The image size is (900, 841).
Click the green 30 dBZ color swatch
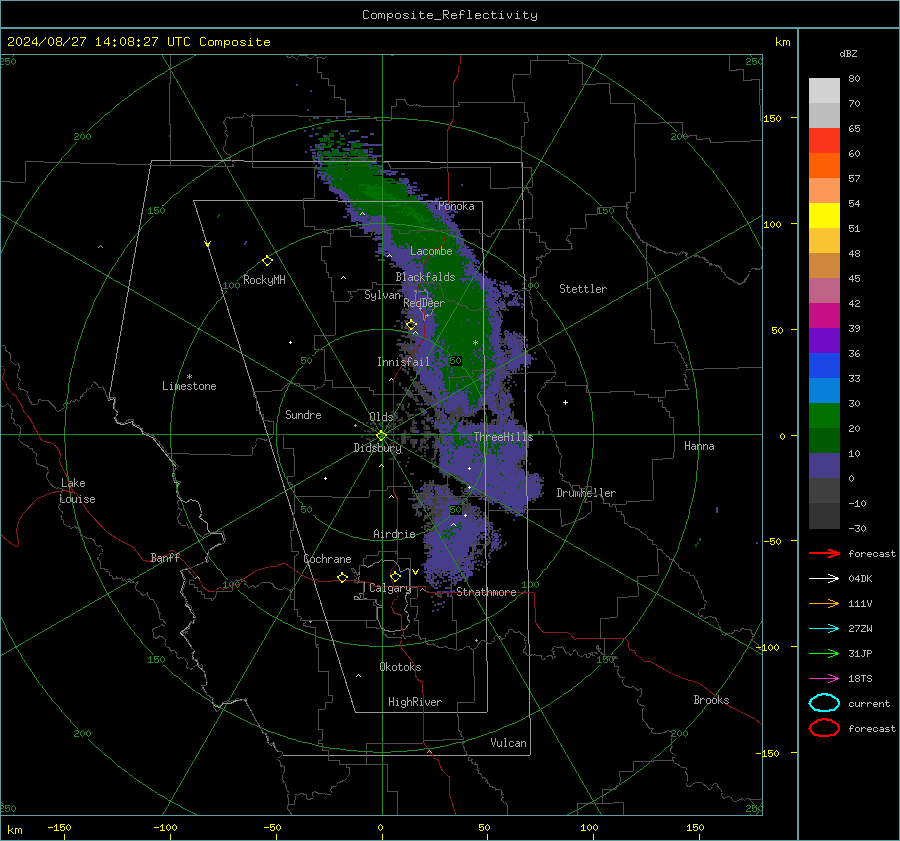tap(824, 416)
